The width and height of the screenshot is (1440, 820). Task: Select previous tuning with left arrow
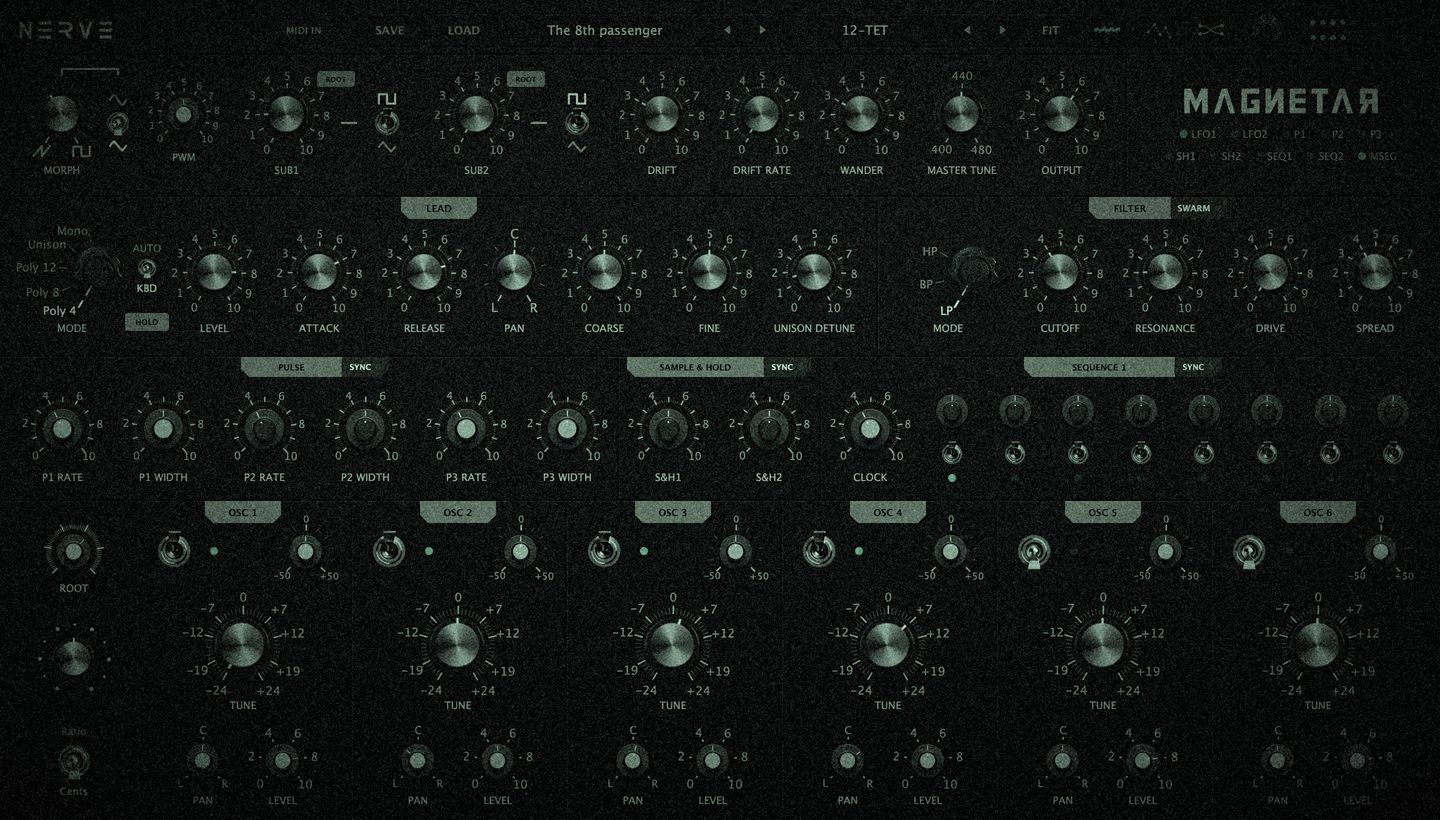pyautogui.click(x=967, y=30)
